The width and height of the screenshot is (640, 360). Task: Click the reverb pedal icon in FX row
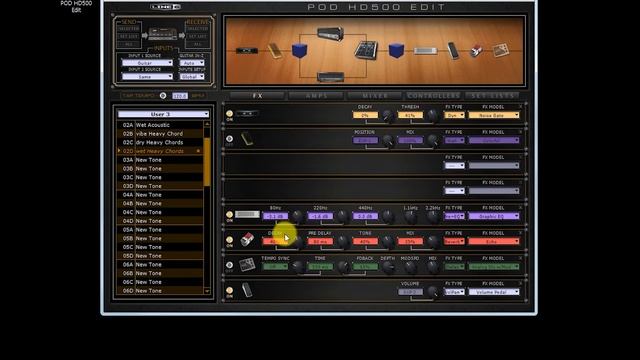pyautogui.click(x=247, y=240)
